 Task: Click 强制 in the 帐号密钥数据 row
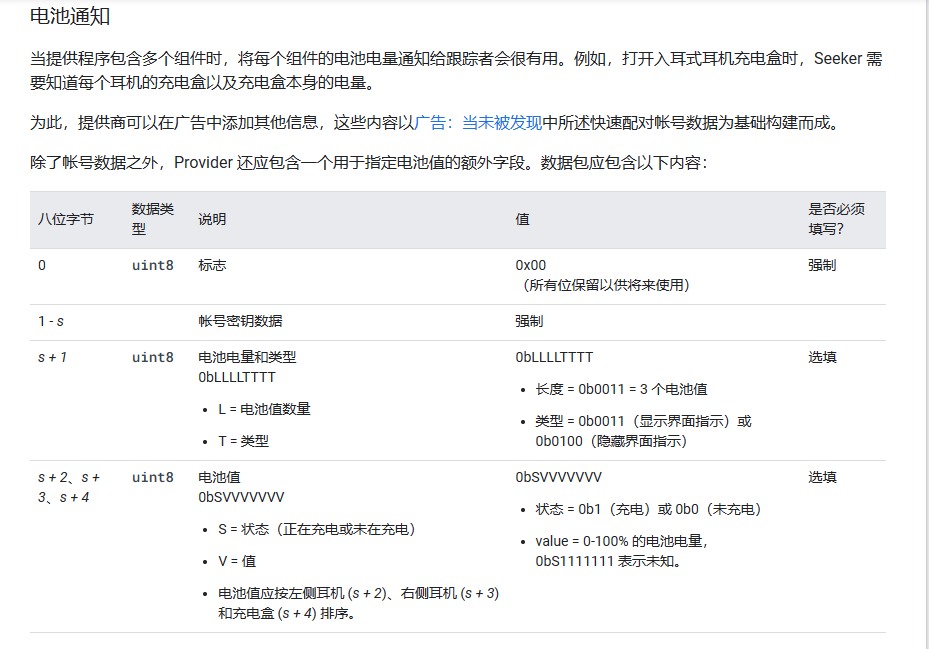529,321
